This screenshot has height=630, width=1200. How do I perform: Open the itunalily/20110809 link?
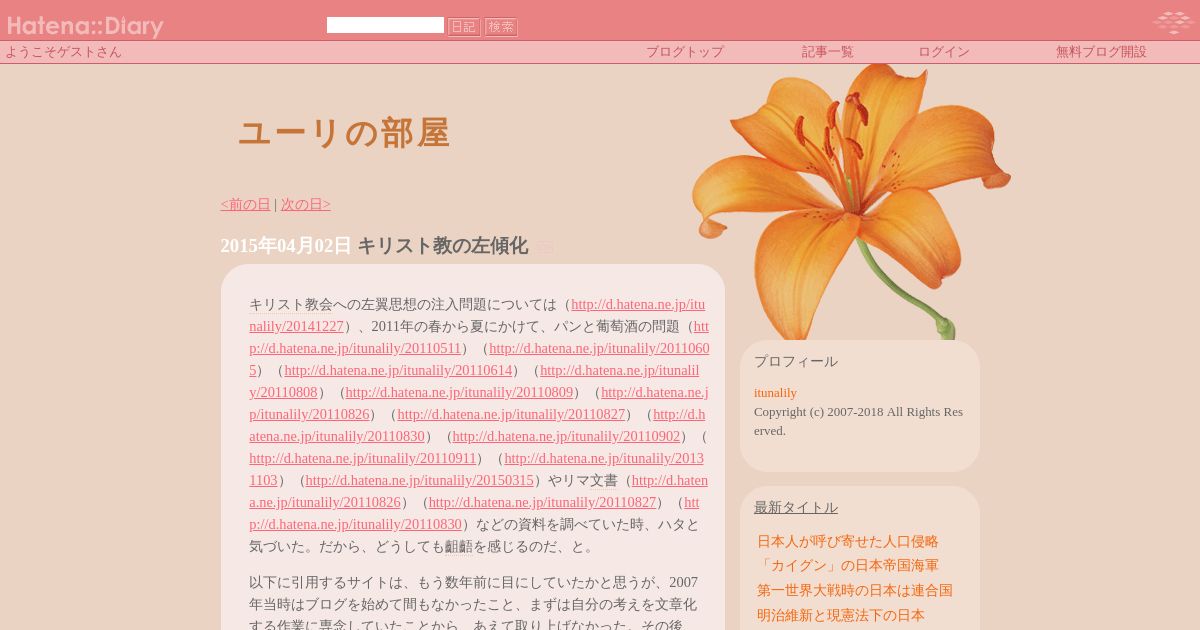[x=459, y=392]
